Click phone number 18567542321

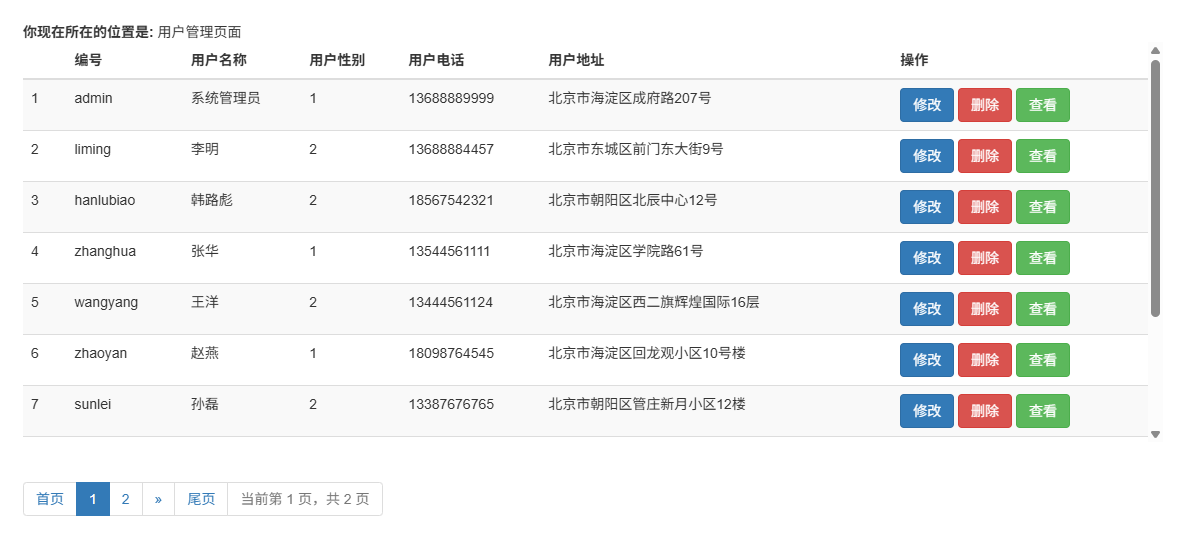[452, 200]
